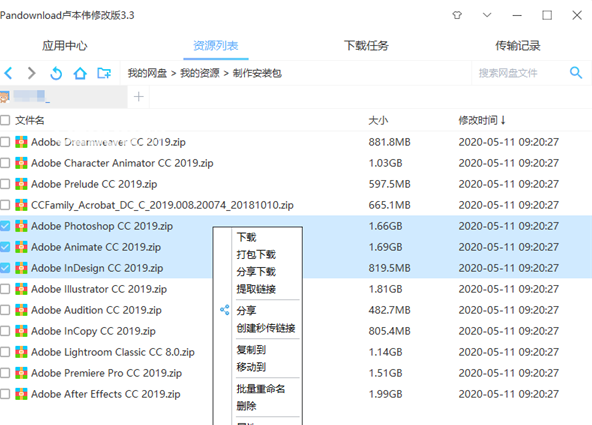Click zip icon of Adobe Character Animator

(21, 163)
